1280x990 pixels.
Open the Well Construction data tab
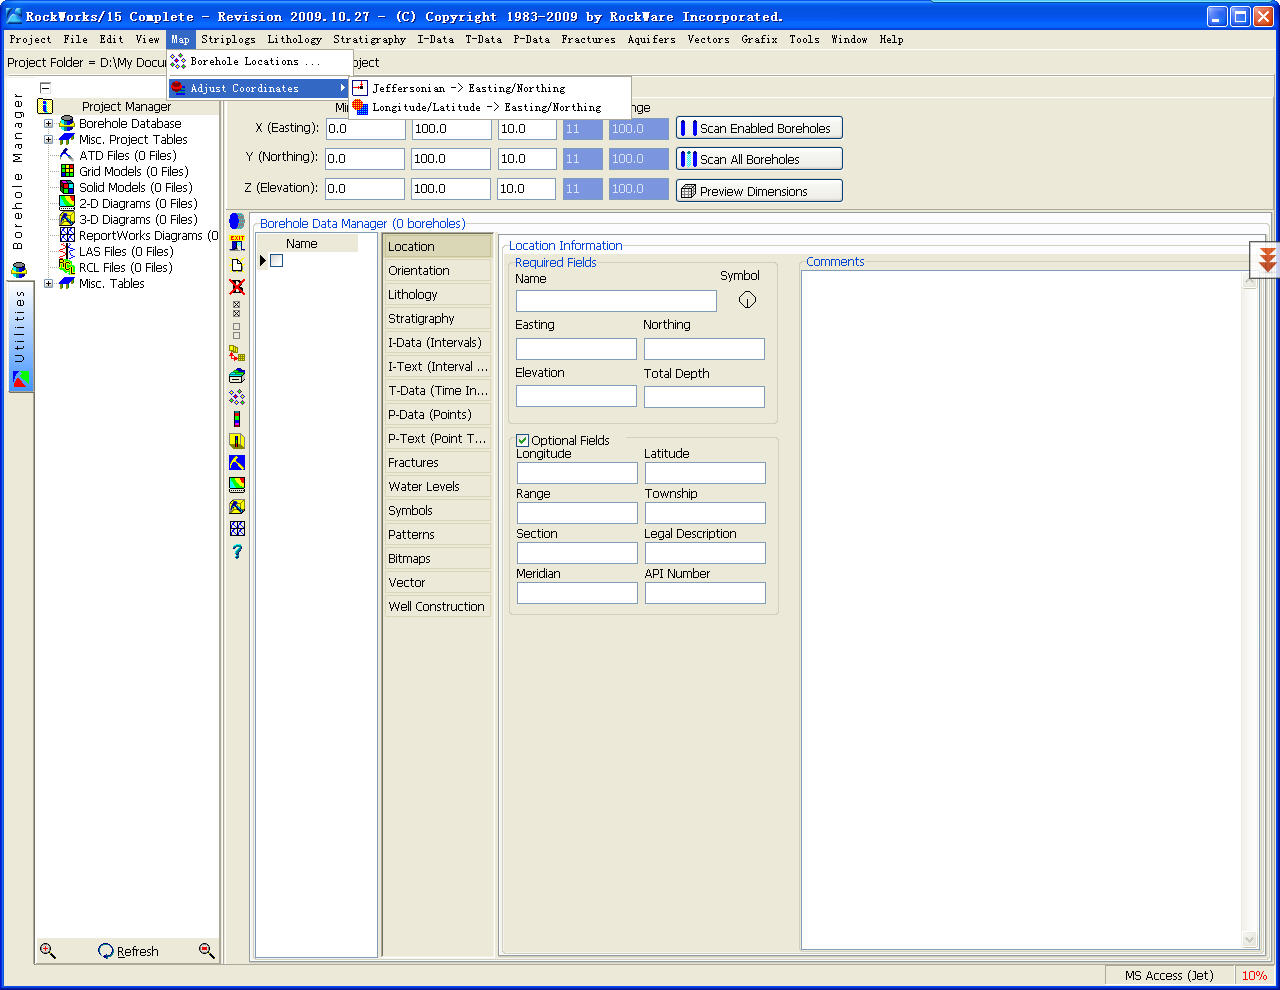438,607
